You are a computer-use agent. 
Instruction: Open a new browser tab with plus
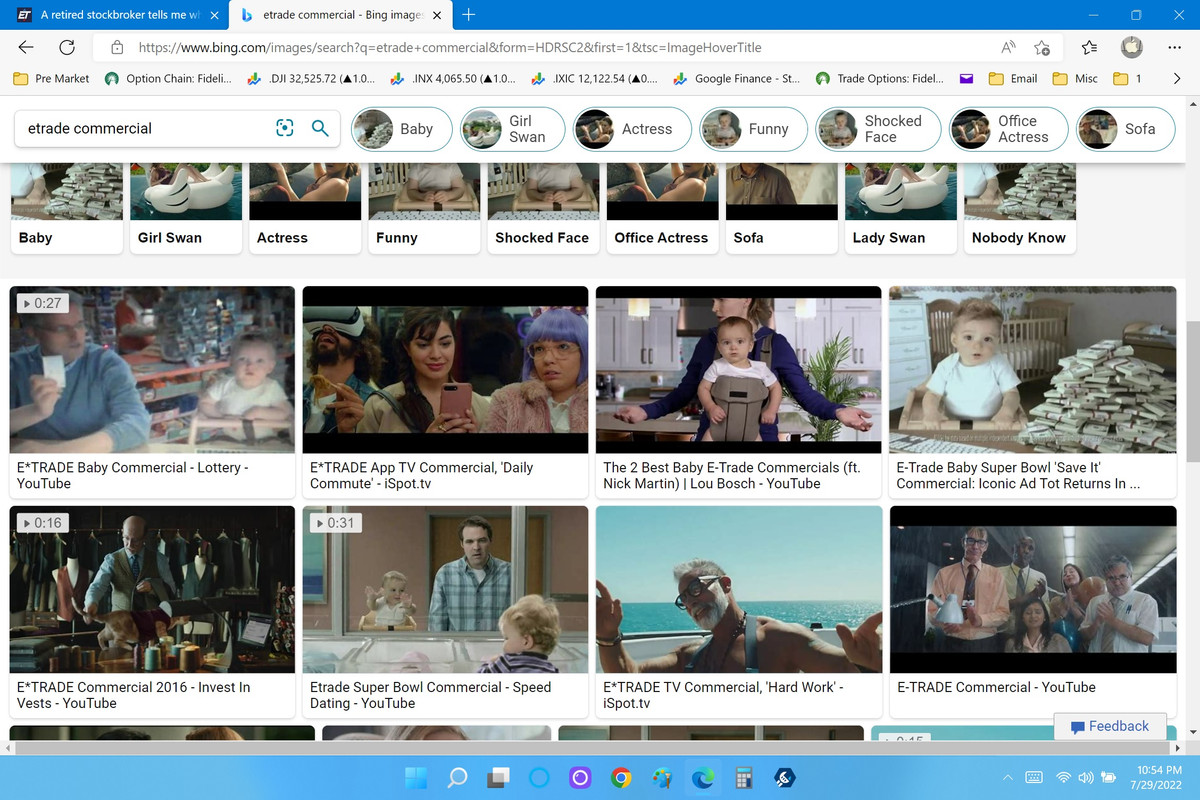tap(469, 15)
